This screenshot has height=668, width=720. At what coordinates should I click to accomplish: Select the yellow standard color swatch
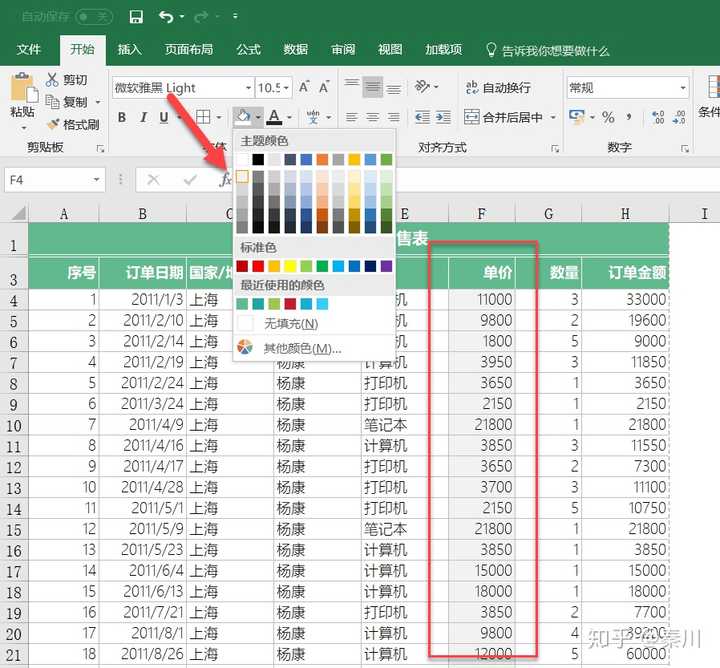(x=290, y=266)
